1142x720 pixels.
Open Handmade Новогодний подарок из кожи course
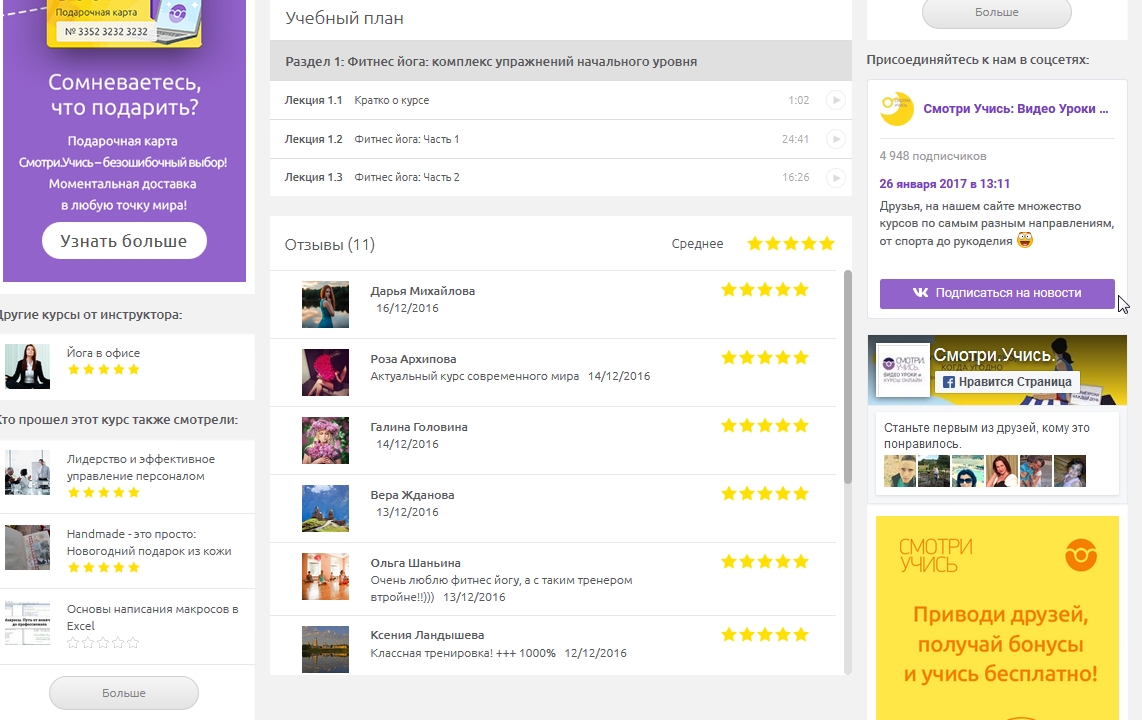coord(149,542)
